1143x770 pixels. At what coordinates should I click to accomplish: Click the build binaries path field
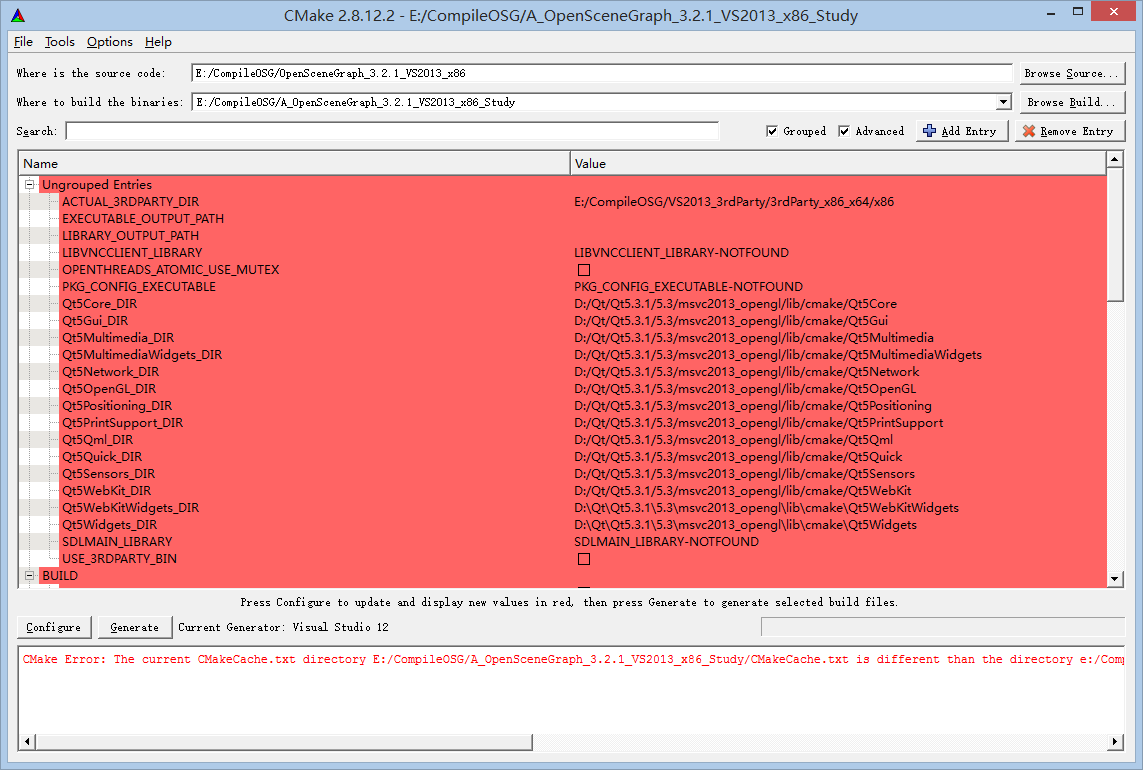594,102
